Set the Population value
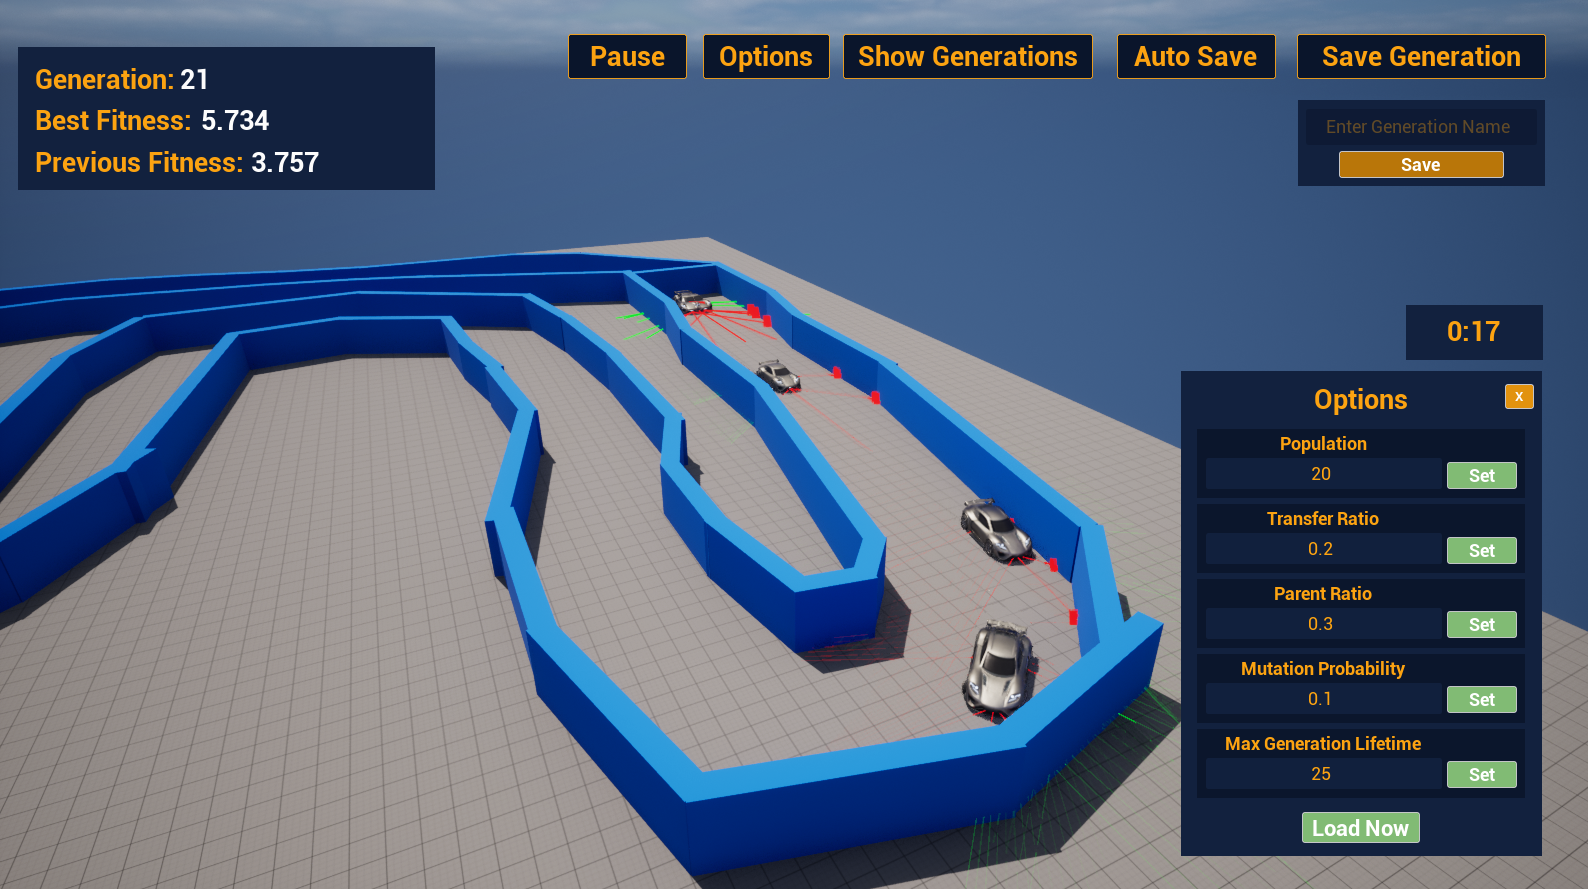 [x=1481, y=476]
